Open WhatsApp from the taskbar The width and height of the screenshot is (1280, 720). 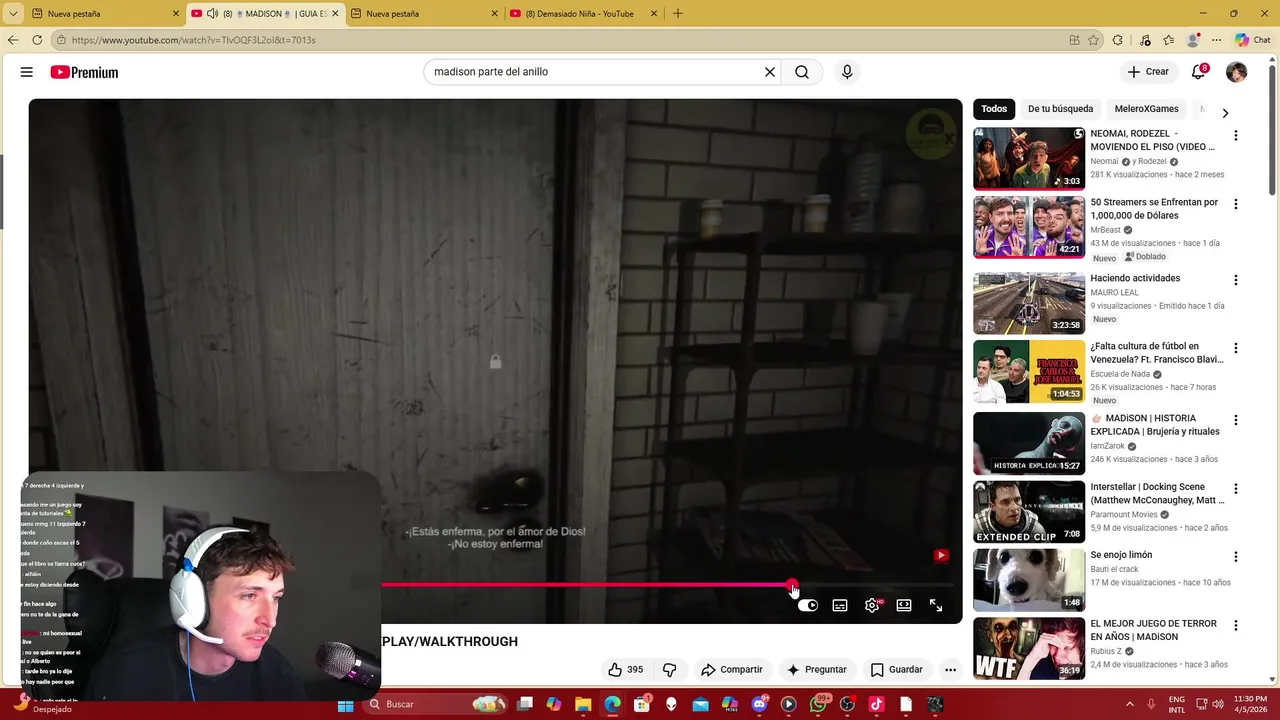819,704
